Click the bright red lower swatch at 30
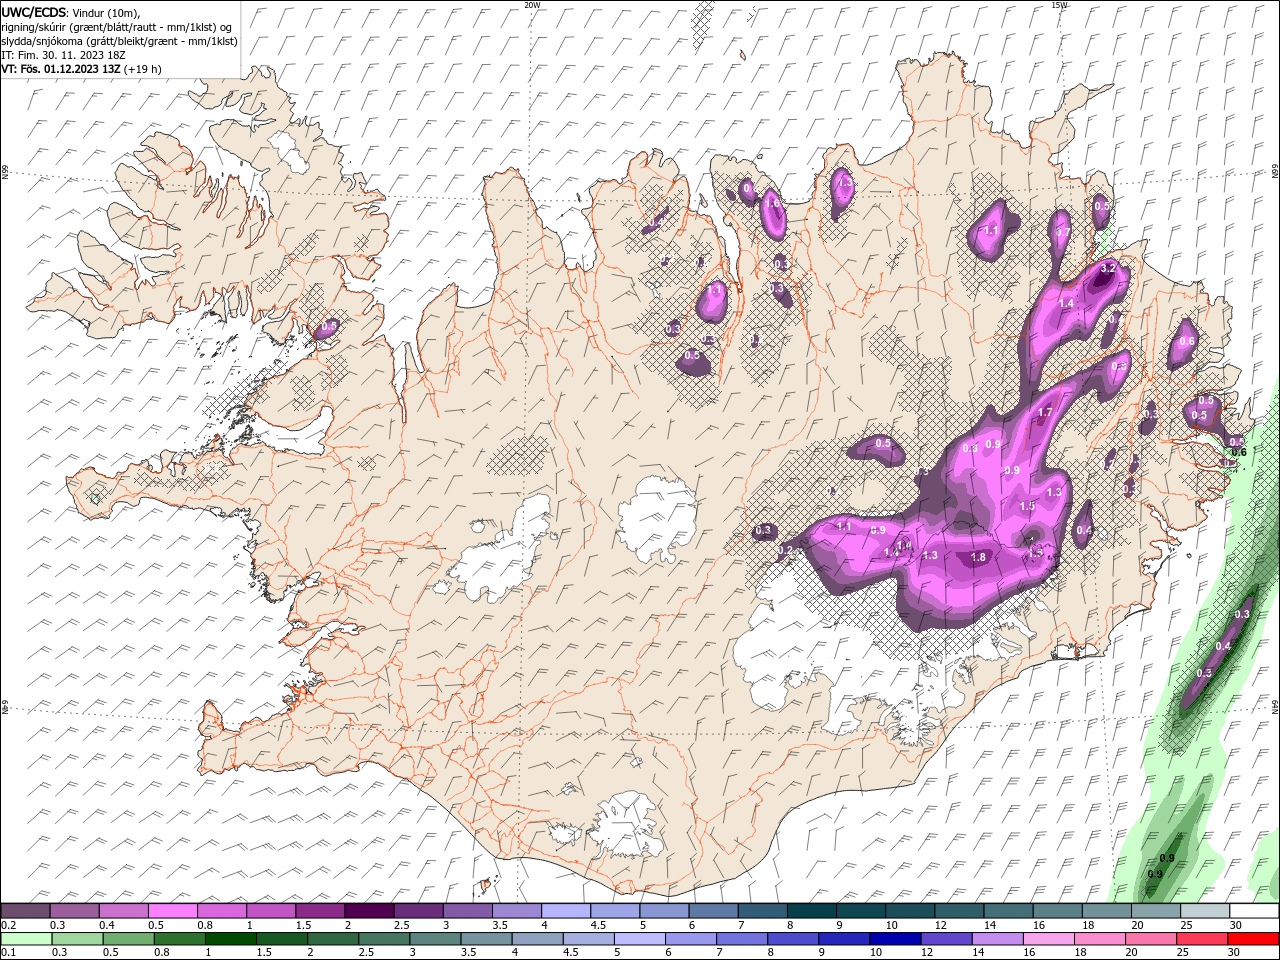Viewport: 1280px width, 960px height. [x=1253, y=939]
